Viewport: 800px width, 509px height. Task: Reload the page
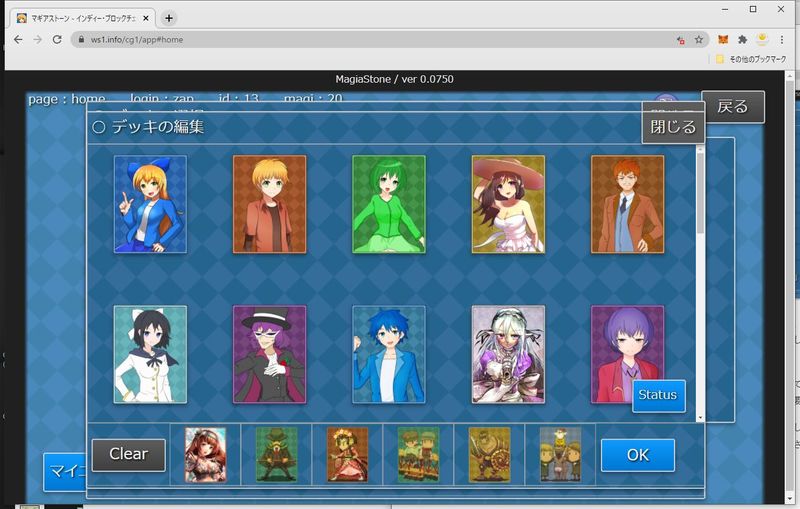(57, 39)
